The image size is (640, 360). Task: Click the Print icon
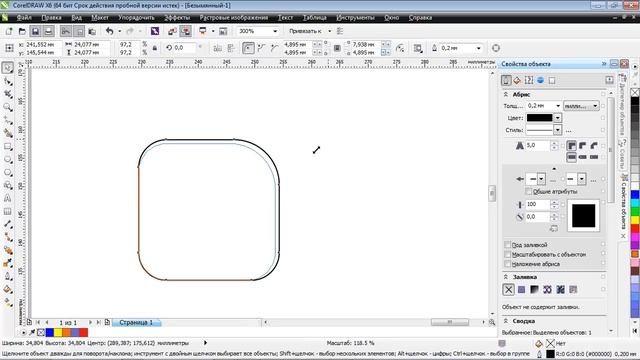coord(49,31)
